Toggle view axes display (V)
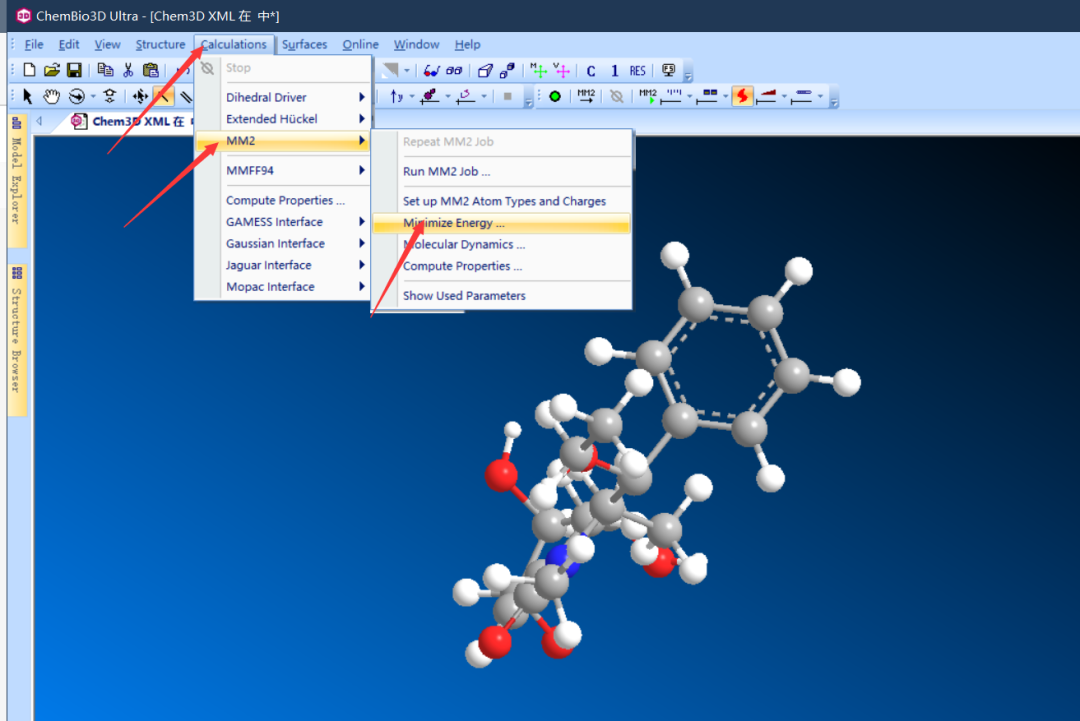Image resolution: width=1080 pixels, height=721 pixels. coord(561,70)
